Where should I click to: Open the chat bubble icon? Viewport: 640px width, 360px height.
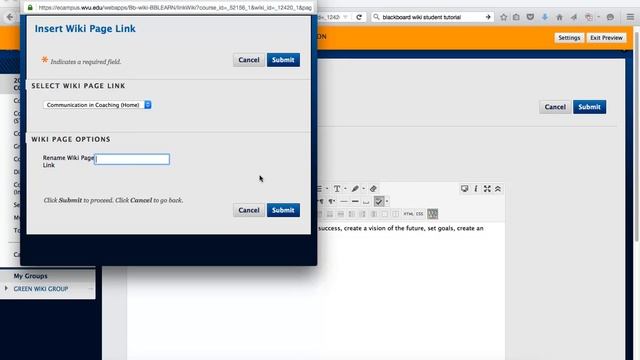(610, 17)
